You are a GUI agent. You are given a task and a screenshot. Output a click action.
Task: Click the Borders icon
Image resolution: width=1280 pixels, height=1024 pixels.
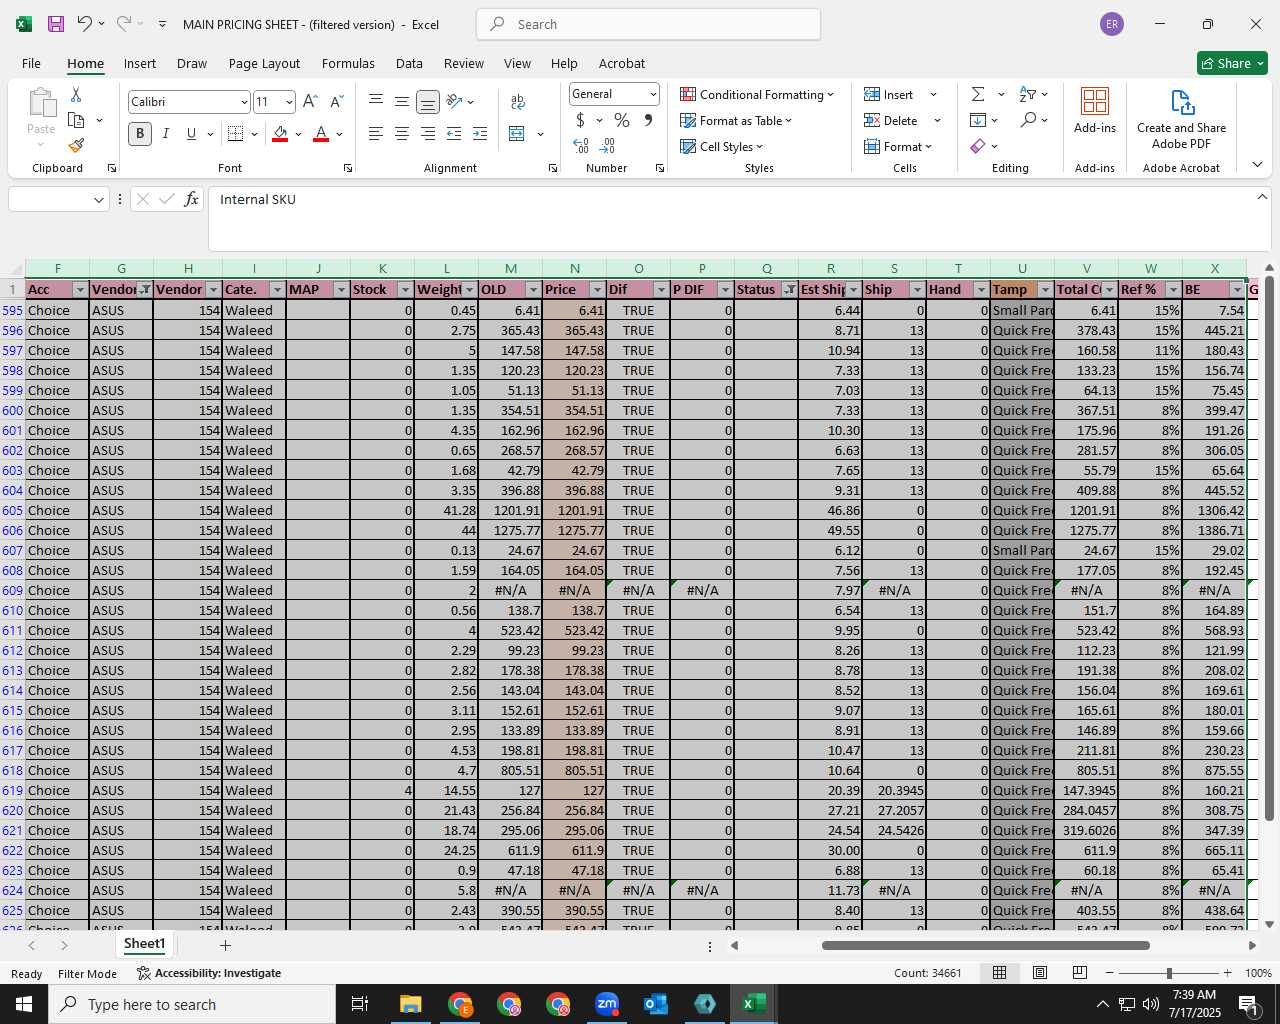236,134
